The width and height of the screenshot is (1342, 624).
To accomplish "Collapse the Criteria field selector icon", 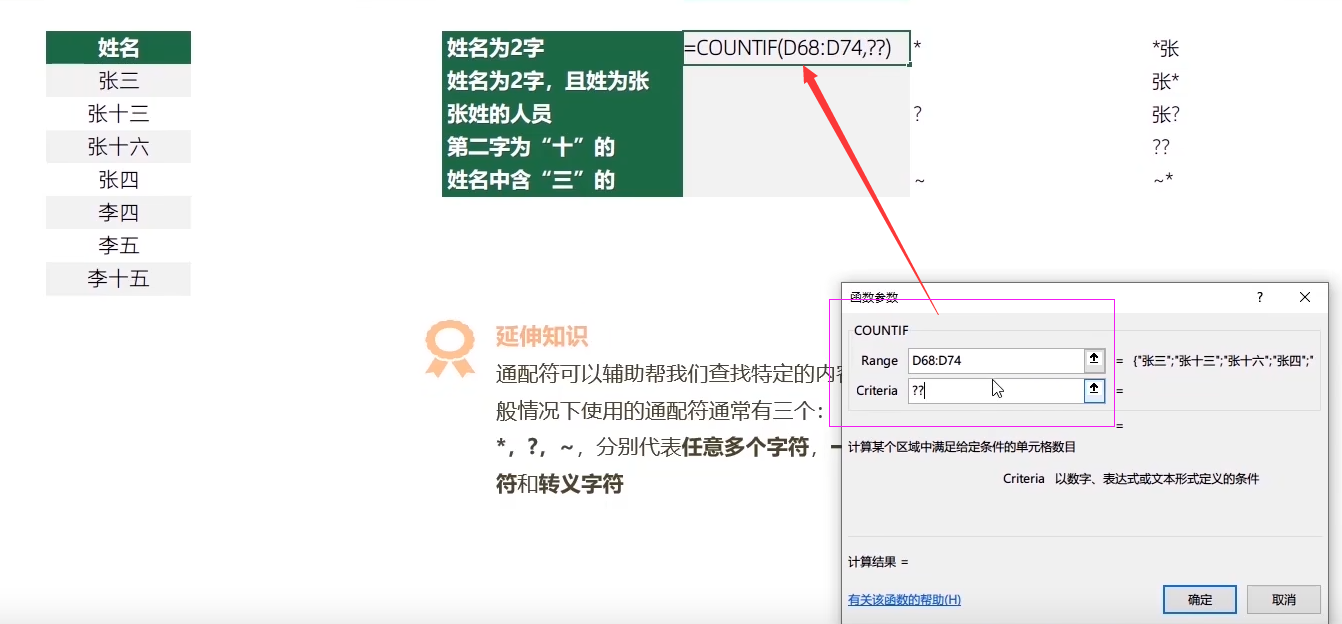I will coord(1094,390).
